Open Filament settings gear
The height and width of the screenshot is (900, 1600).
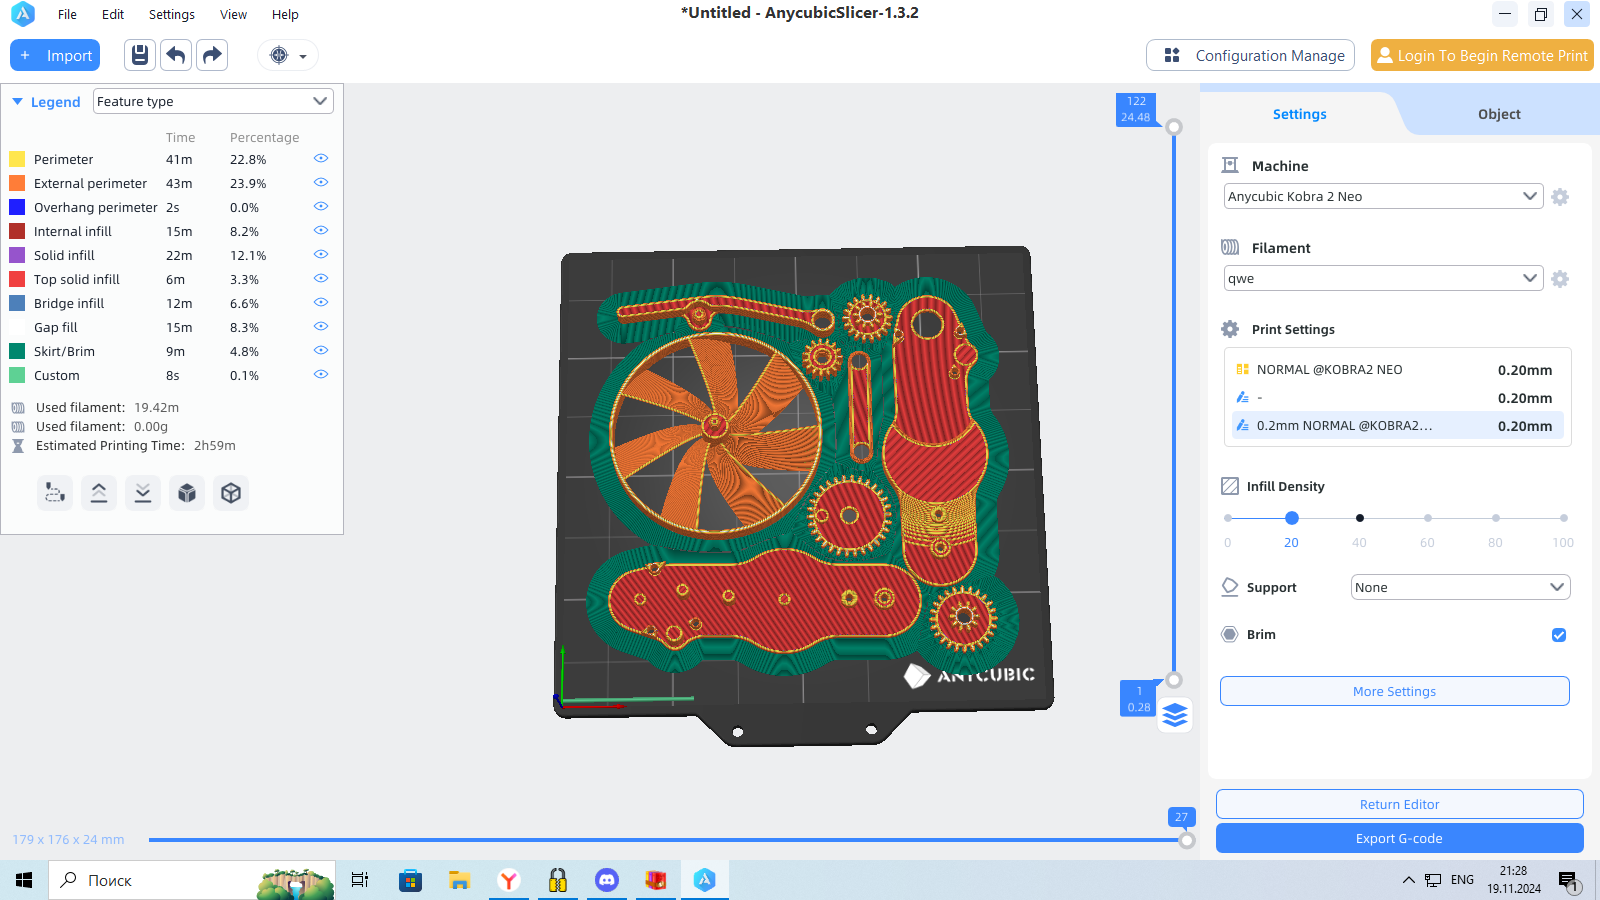pyautogui.click(x=1560, y=279)
